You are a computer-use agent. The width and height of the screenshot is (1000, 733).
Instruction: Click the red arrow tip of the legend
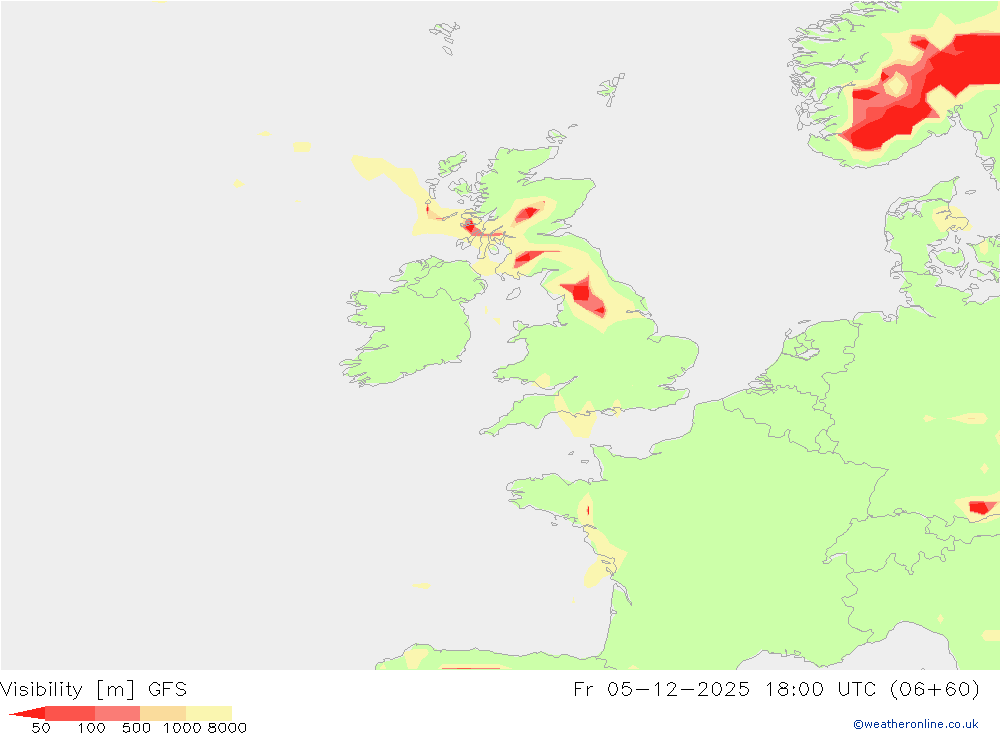pos(26,713)
